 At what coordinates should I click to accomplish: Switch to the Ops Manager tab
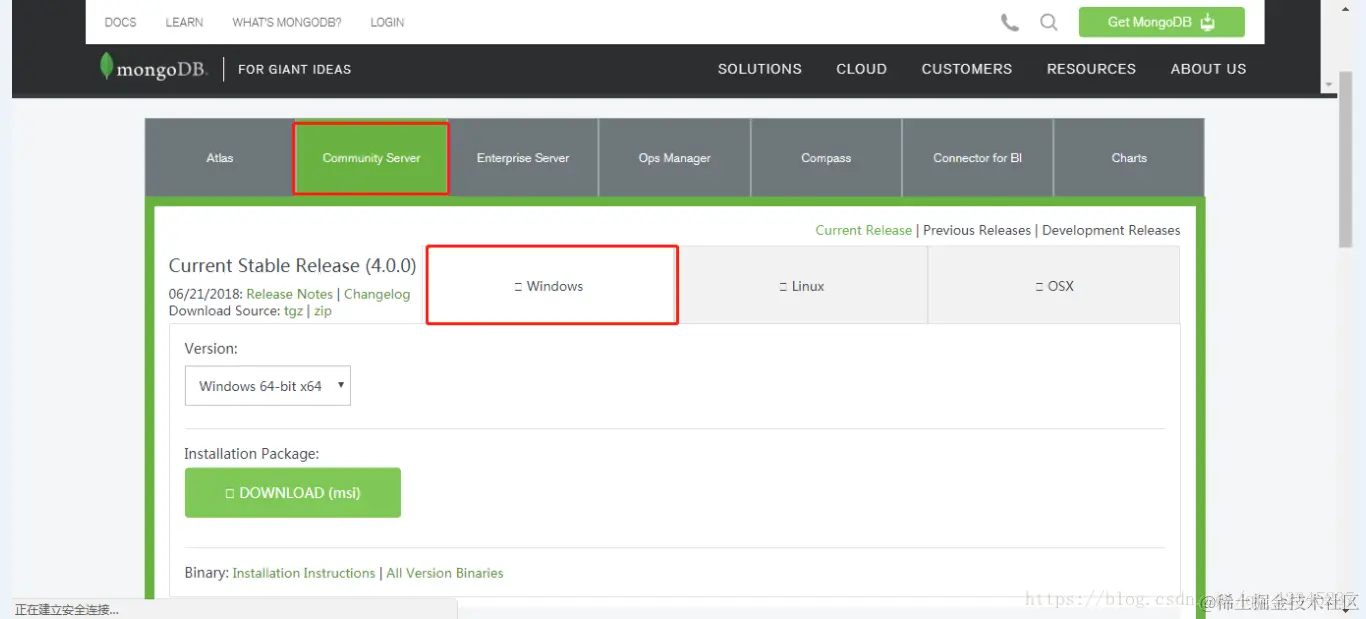click(x=674, y=158)
